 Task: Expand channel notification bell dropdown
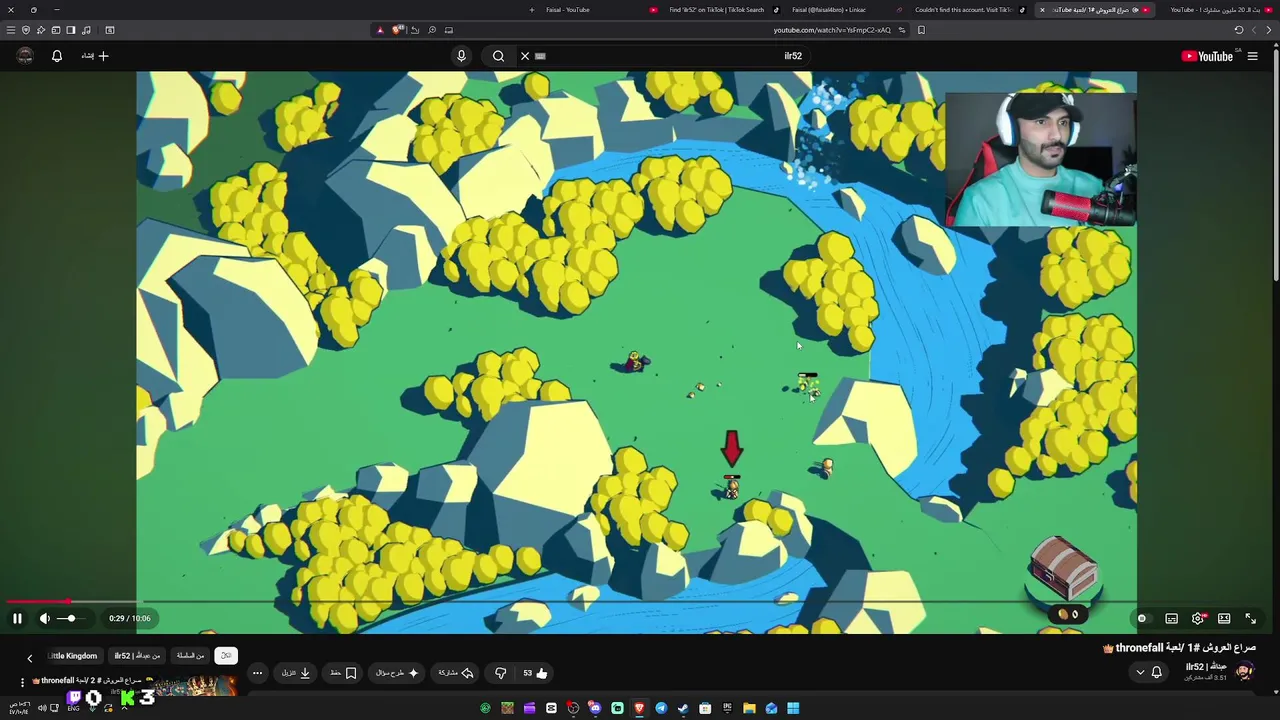1148,672
